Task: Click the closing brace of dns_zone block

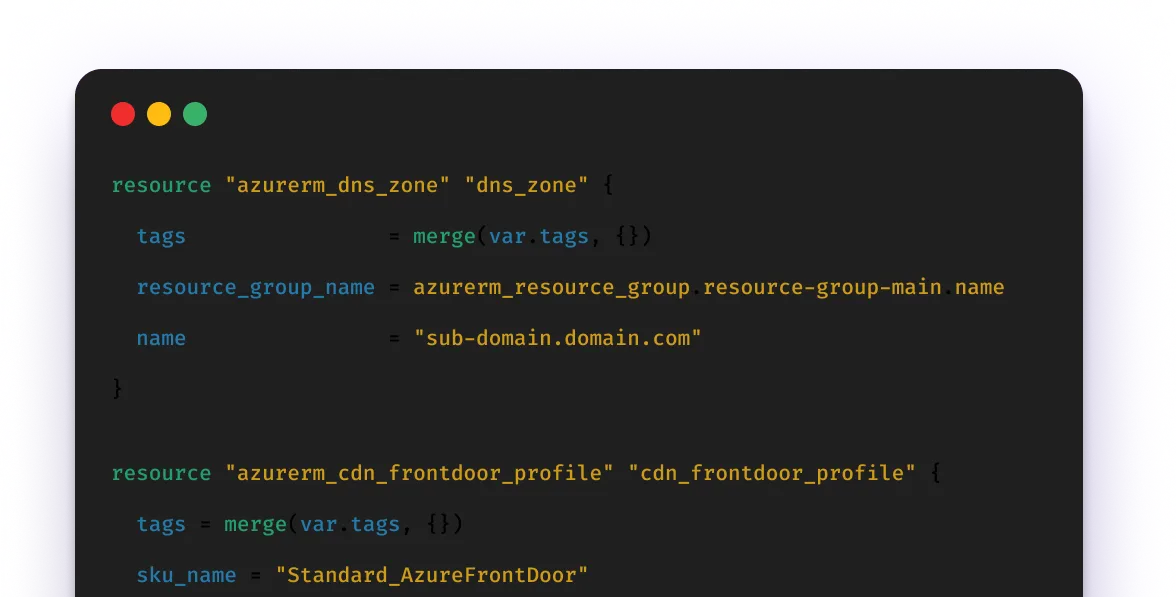Action: pos(116,389)
